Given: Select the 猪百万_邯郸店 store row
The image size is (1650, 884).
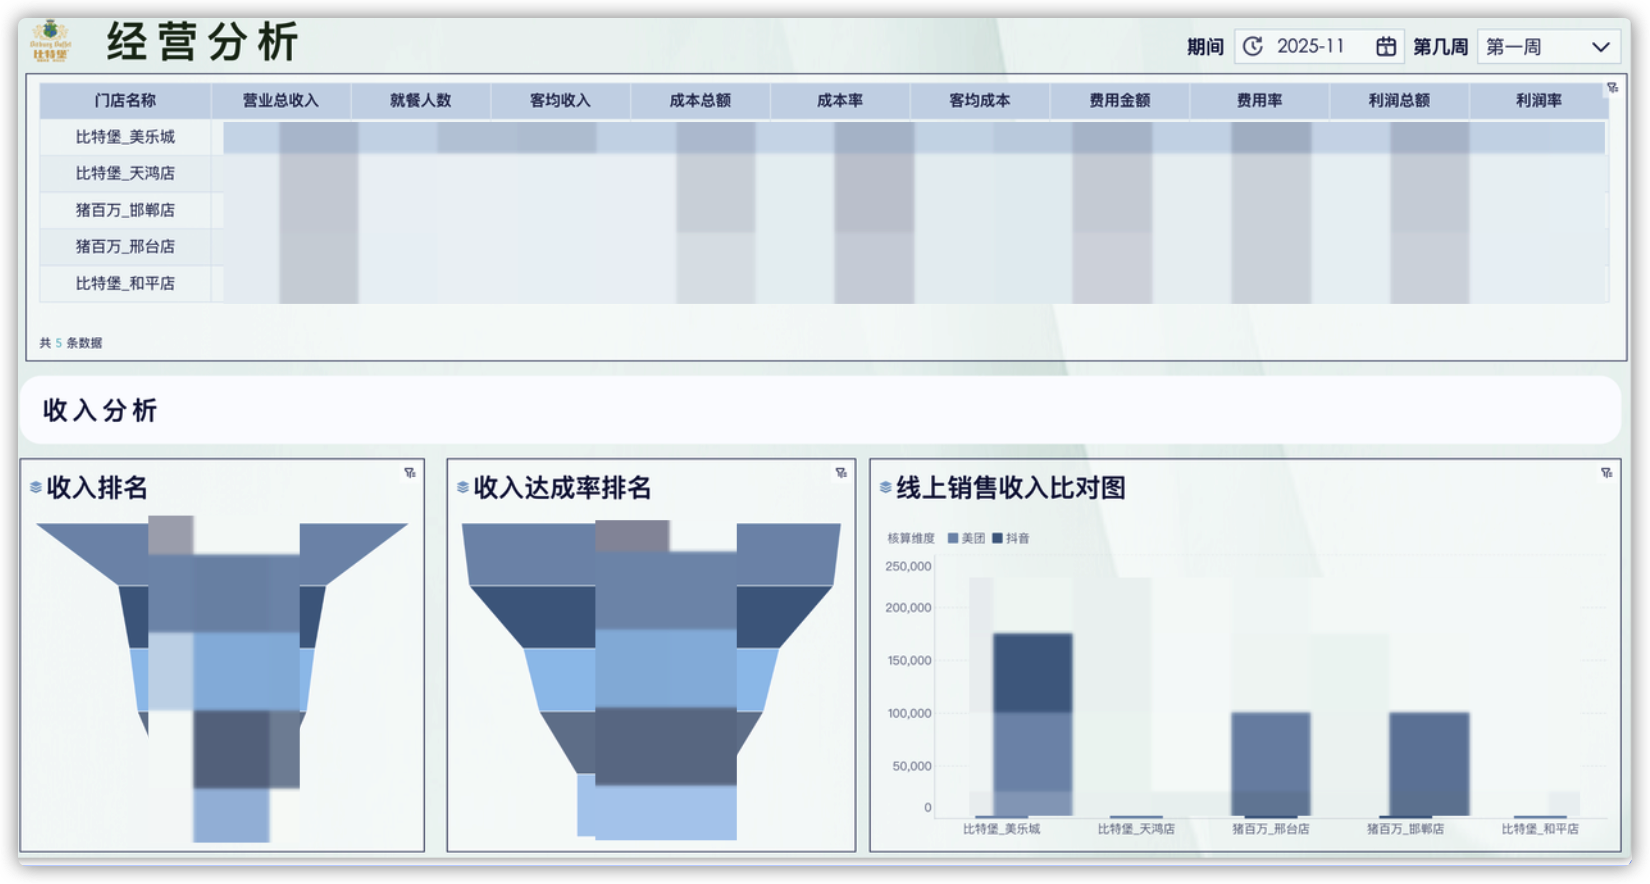Looking at the screenshot, I should (824, 210).
